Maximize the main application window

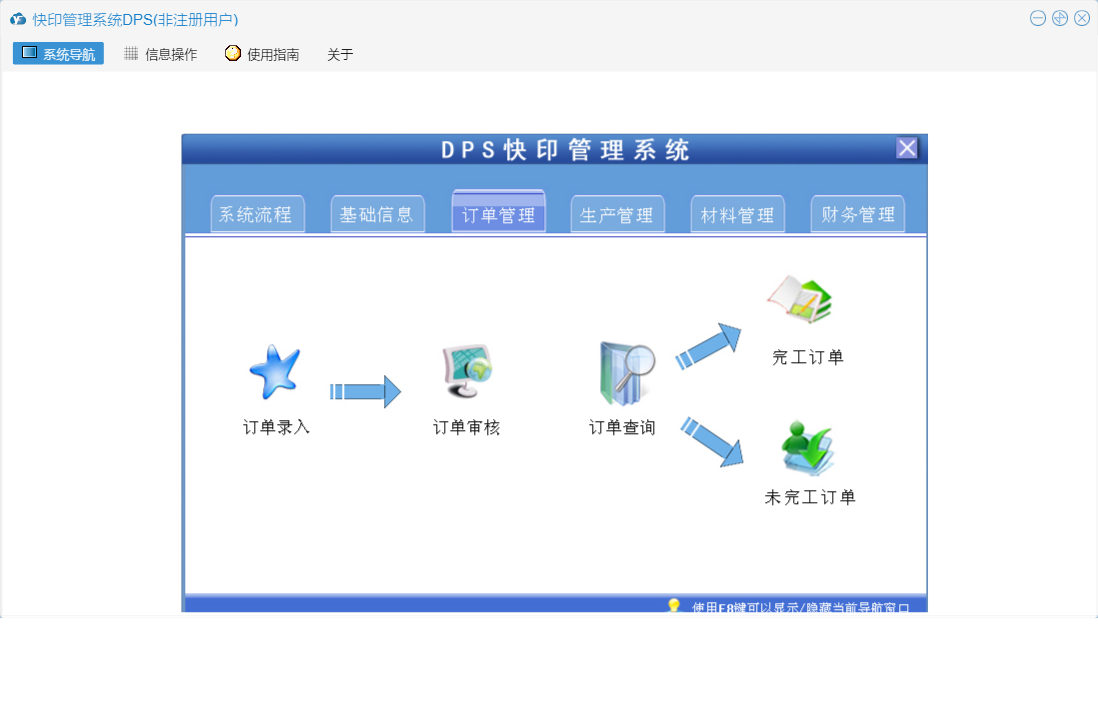[x=1060, y=19]
